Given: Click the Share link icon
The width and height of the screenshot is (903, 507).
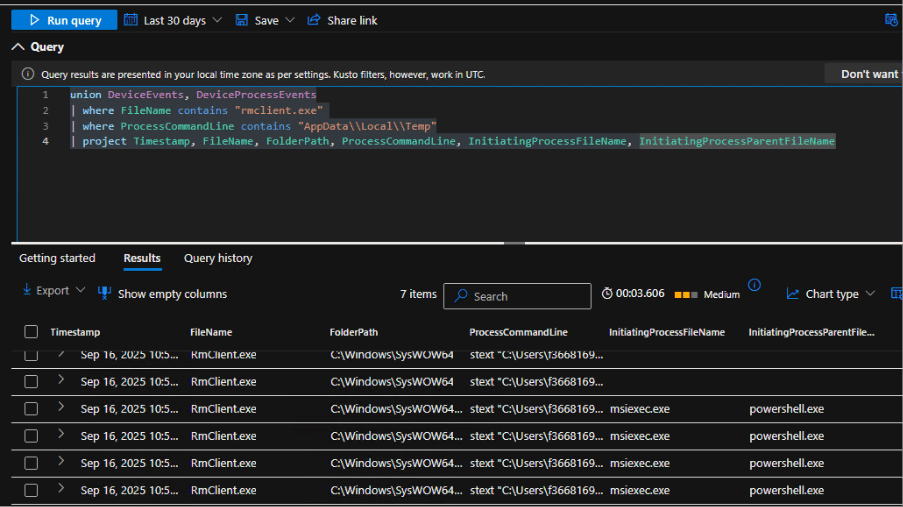Looking at the screenshot, I should 314,20.
